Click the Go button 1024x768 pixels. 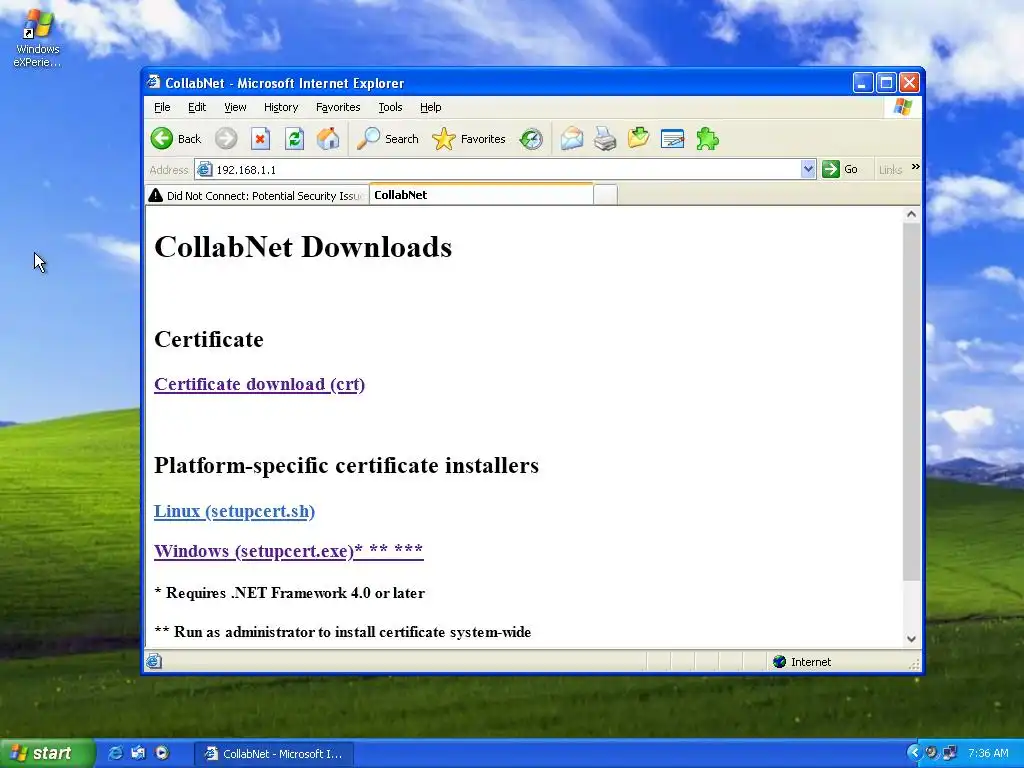point(840,169)
